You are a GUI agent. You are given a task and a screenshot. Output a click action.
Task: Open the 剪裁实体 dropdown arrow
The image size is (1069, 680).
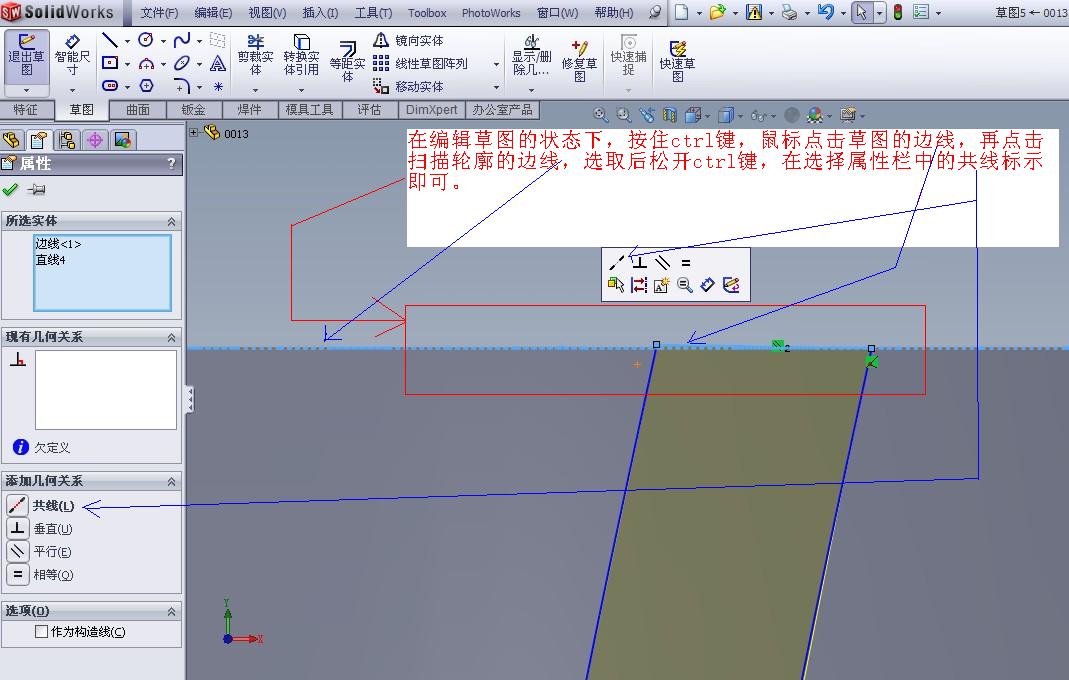(x=255, y=90)
